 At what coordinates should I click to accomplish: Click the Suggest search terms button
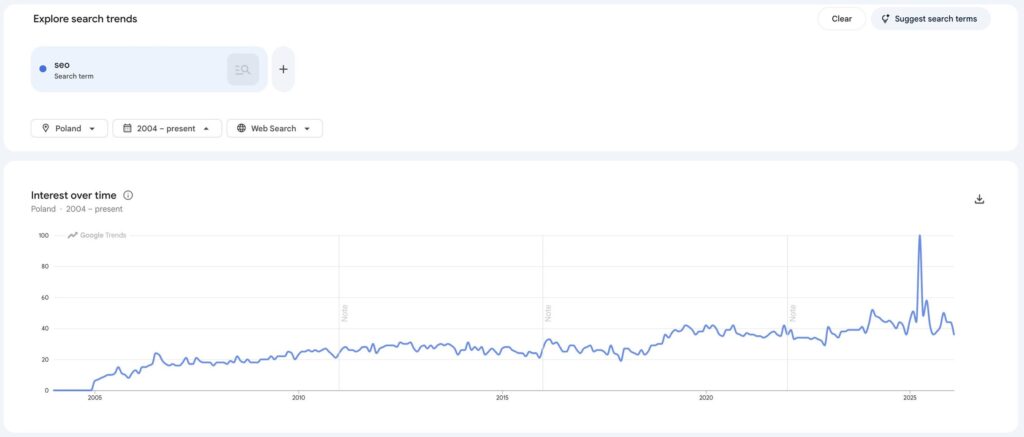pyautogui.click(x=930, y=19)
